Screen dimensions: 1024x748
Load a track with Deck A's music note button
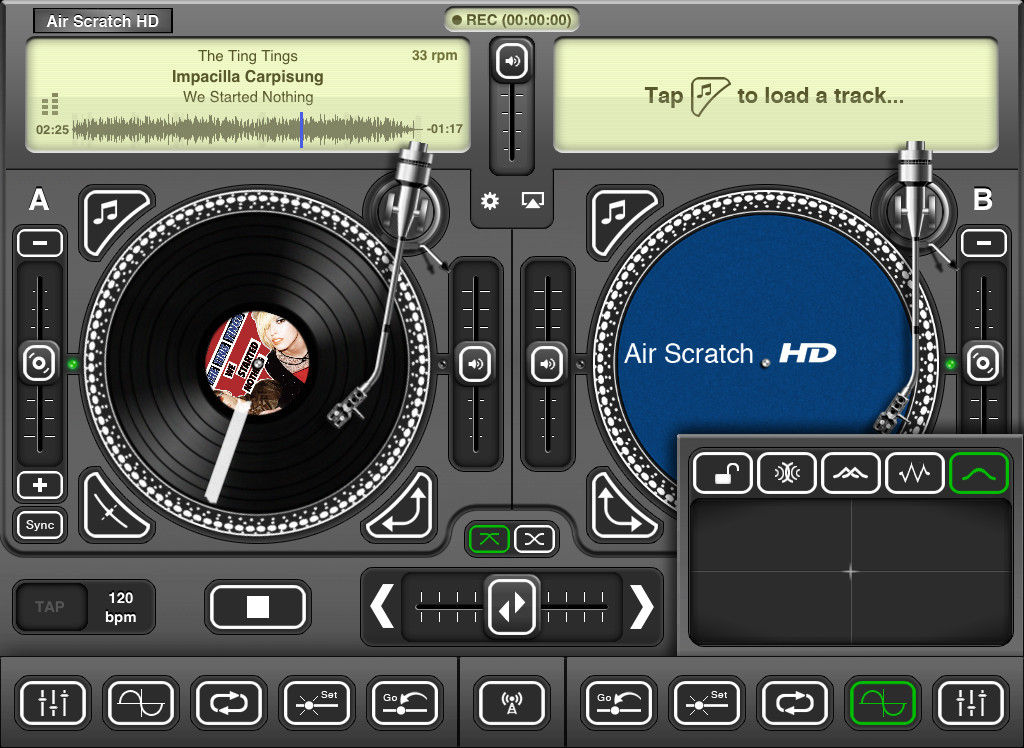click(x=116, y=222)
